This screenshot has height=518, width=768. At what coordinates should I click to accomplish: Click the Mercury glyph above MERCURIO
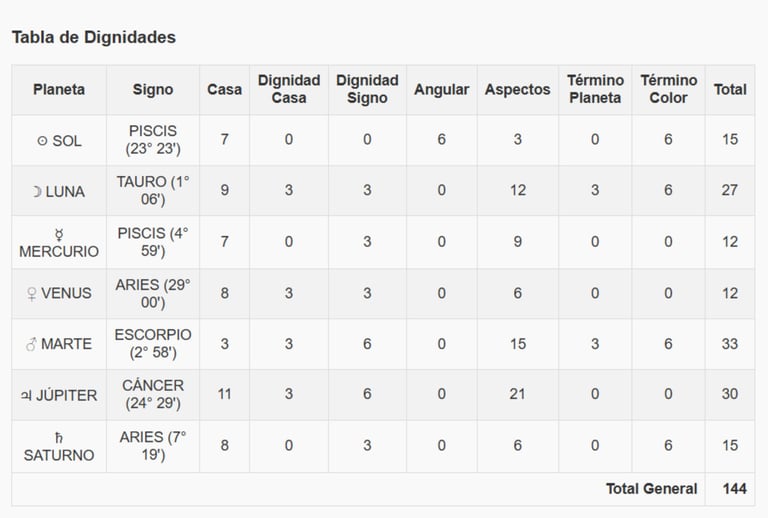59,233
